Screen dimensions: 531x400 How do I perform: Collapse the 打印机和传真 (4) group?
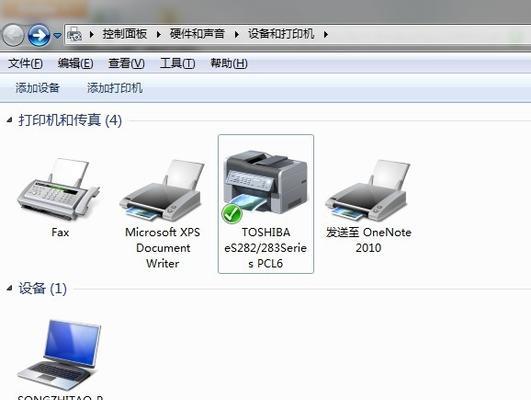9,120
